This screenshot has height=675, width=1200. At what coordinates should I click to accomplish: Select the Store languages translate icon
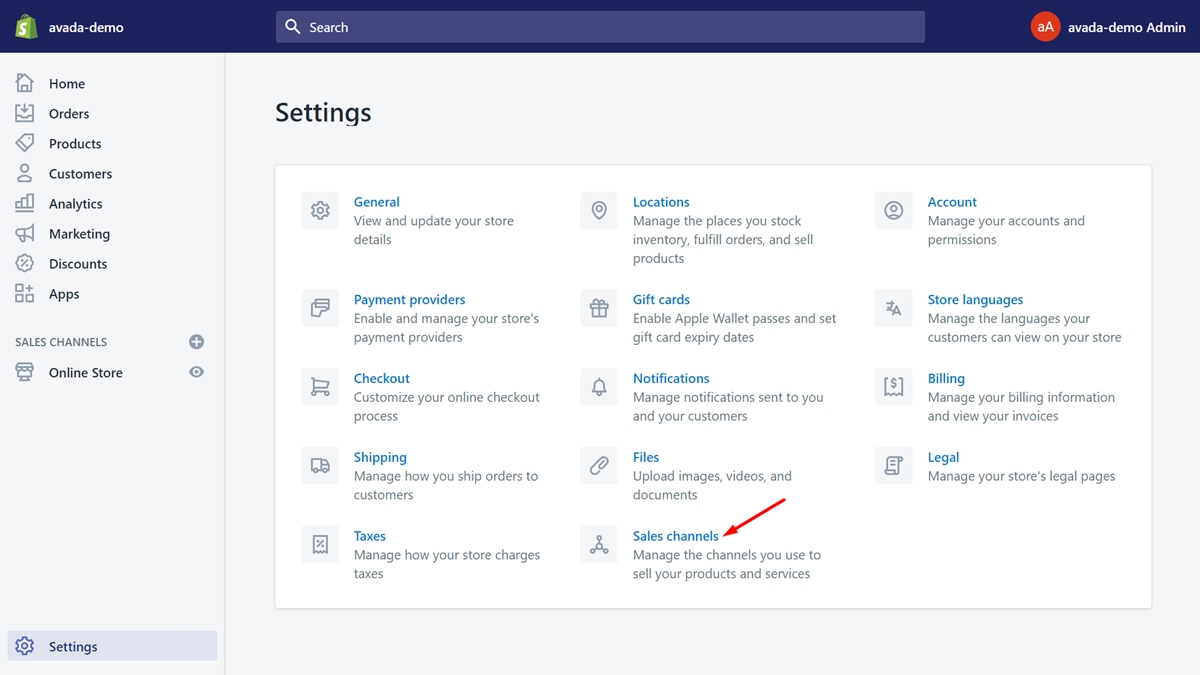coord(893,308)
